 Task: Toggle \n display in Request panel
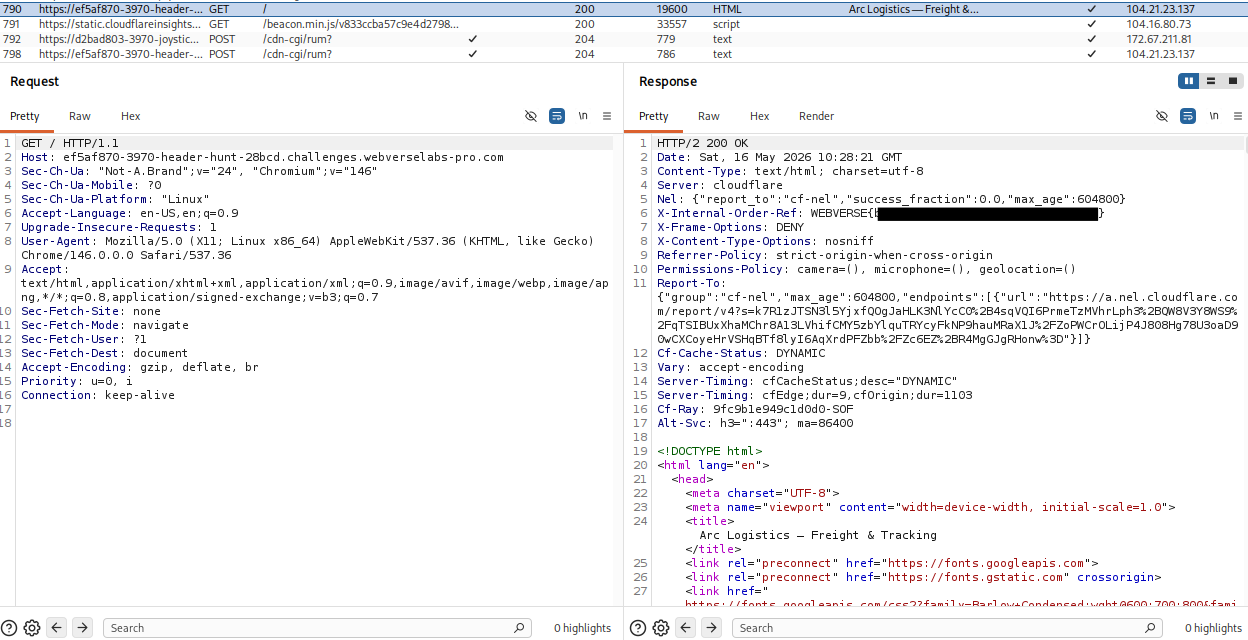(583, 116)
